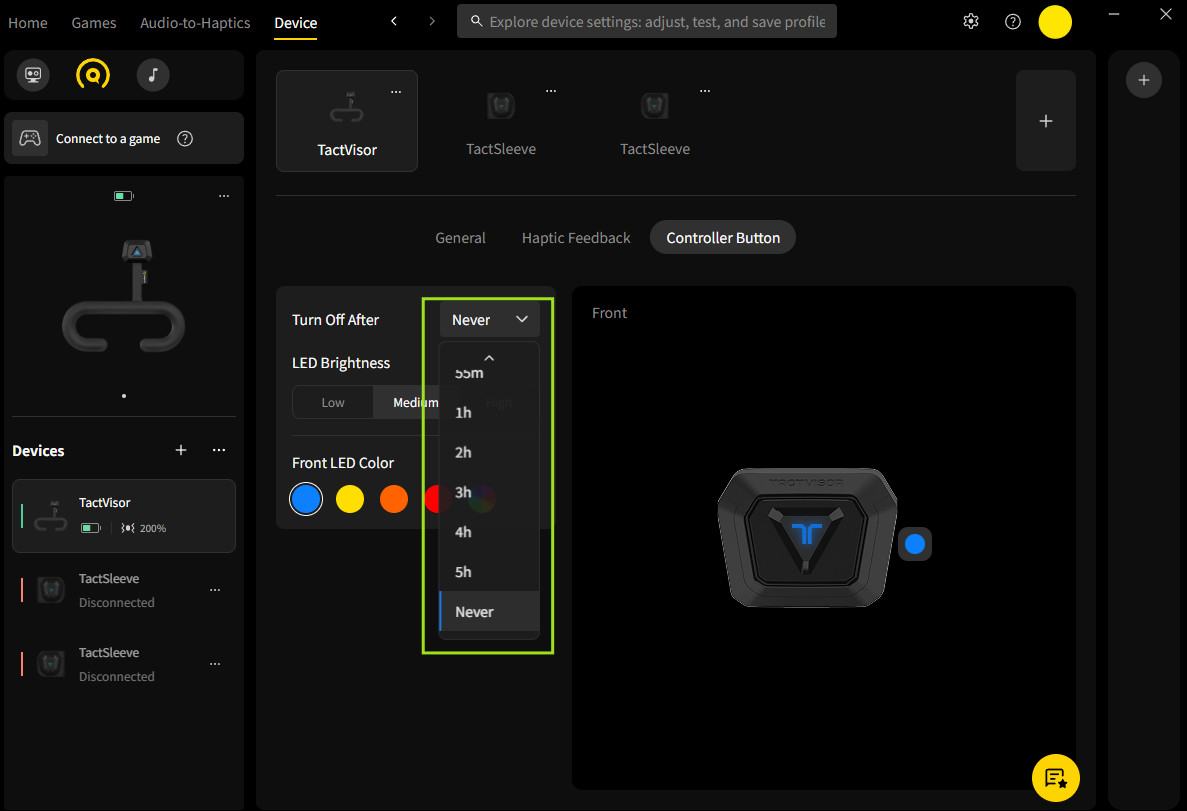The height and width of the screenshot is (811, 1187).
Task: Open feedback with the yellow review button
Action: click(1055, 778)
